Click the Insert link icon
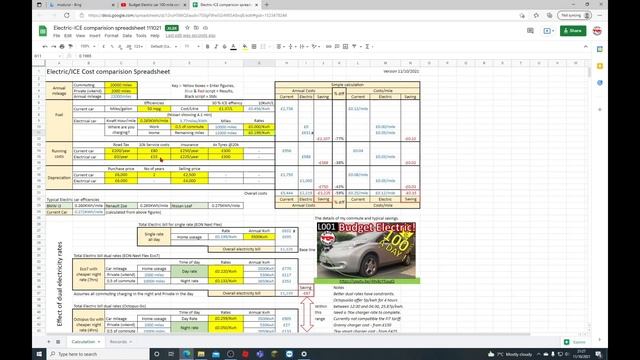The image size is (640, 360). coord(329,47)
